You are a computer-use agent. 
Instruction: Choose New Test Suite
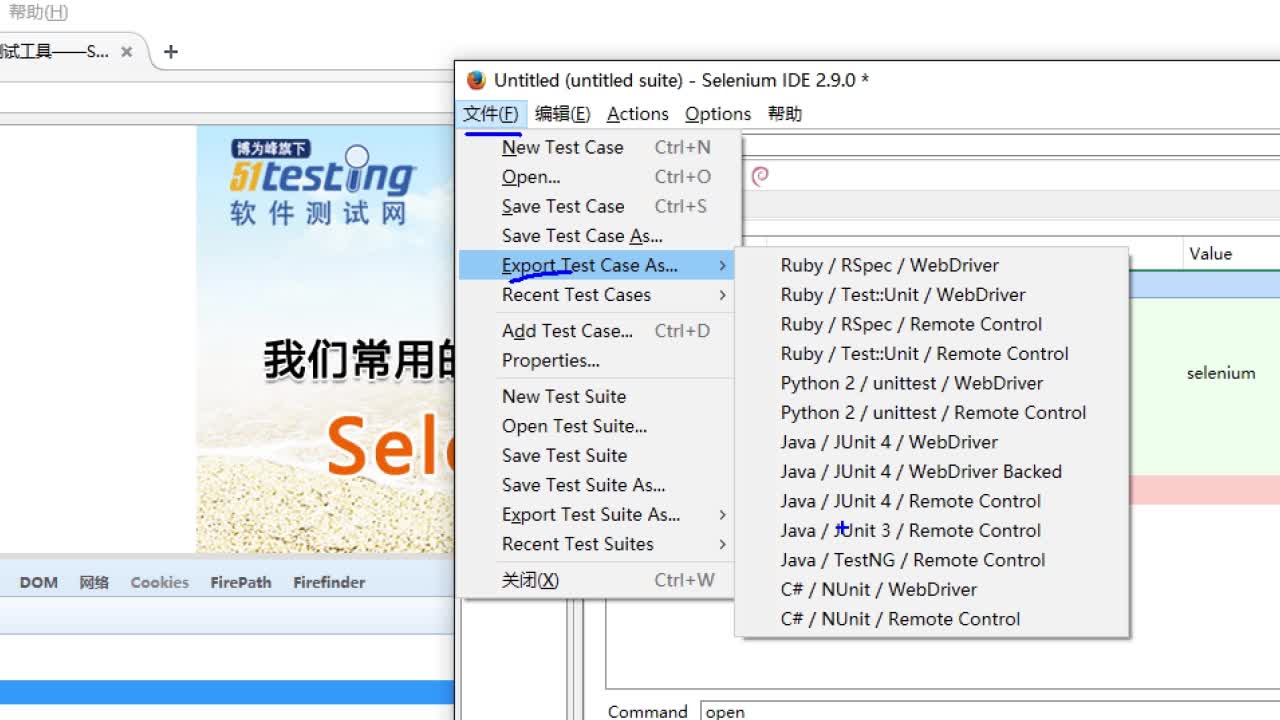[598, 396]
